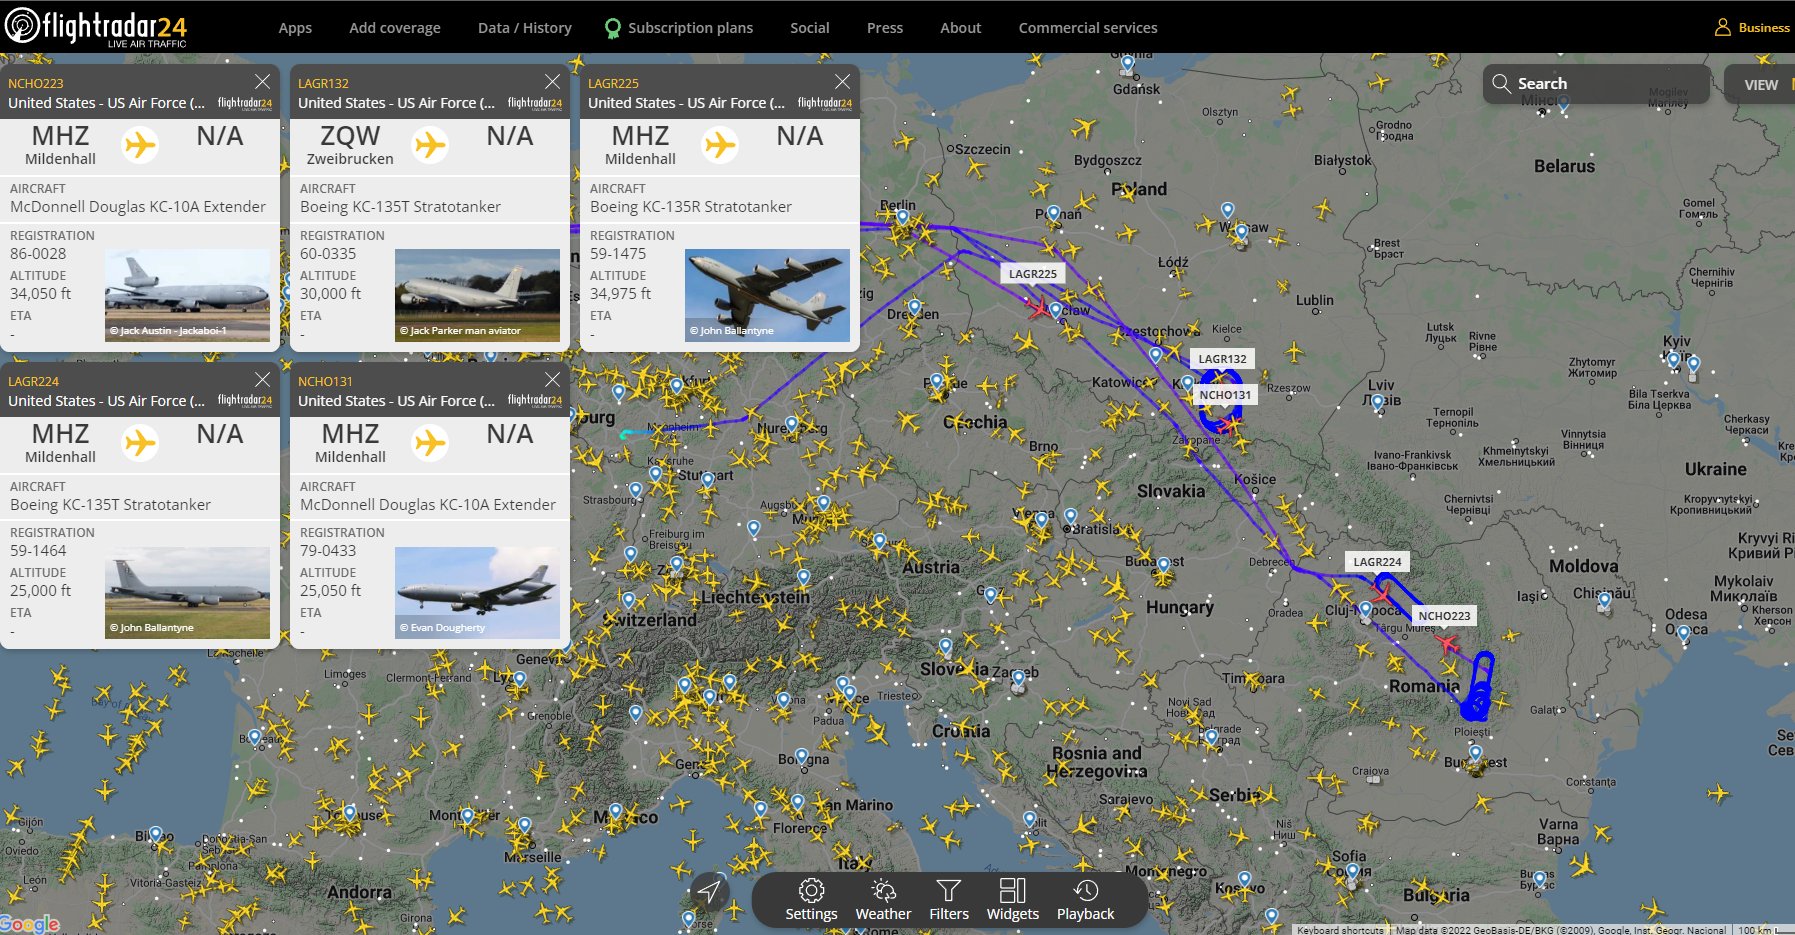Open KC-135R photo on LAGR225 card
Viewport: 1795px width, 935px height.
click(767, 295)
